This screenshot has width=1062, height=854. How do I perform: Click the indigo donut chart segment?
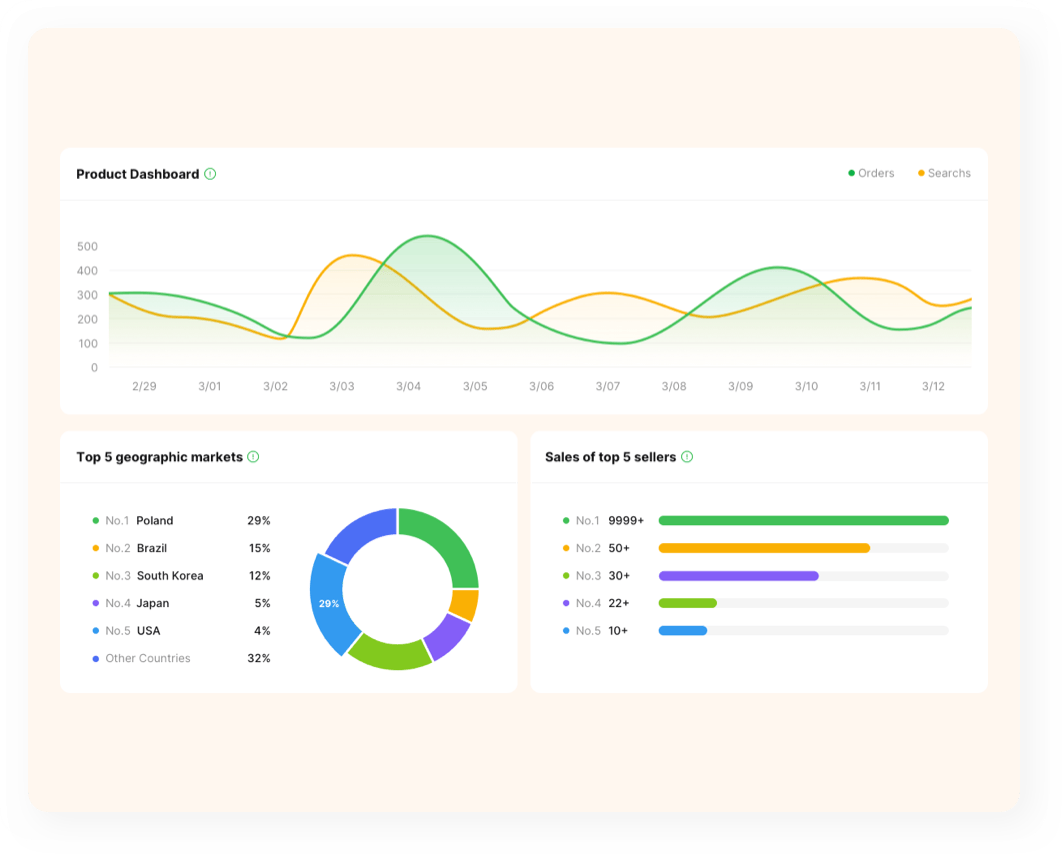point(362,533)
